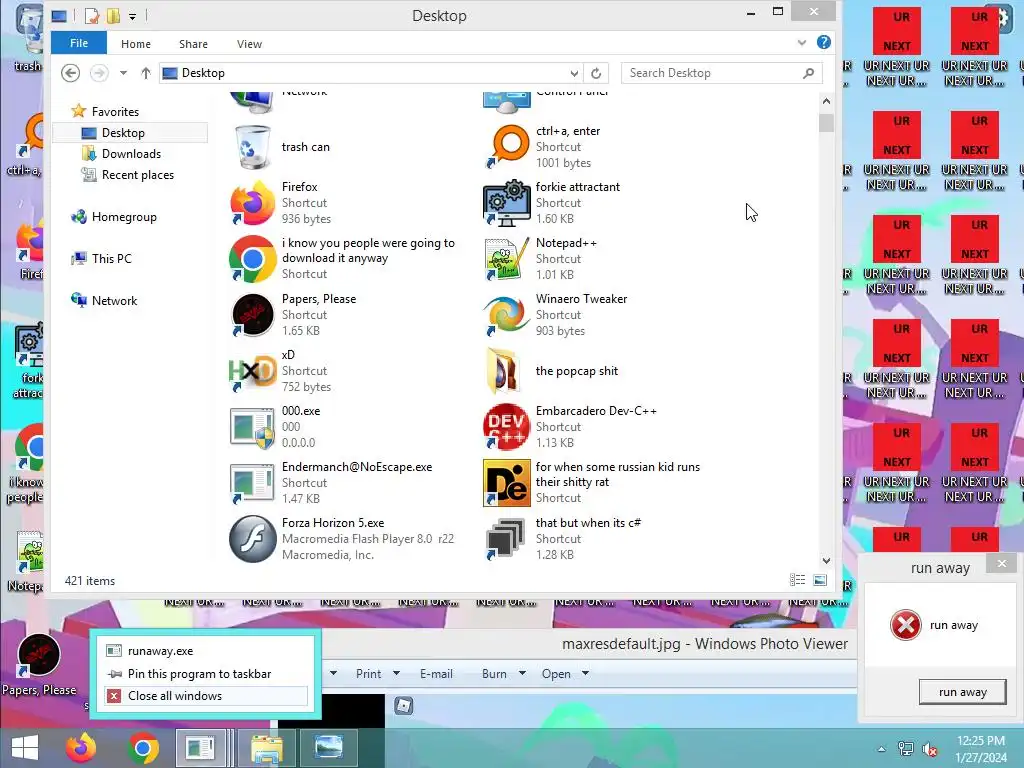Open the View ribbon tab

(249, 44)
